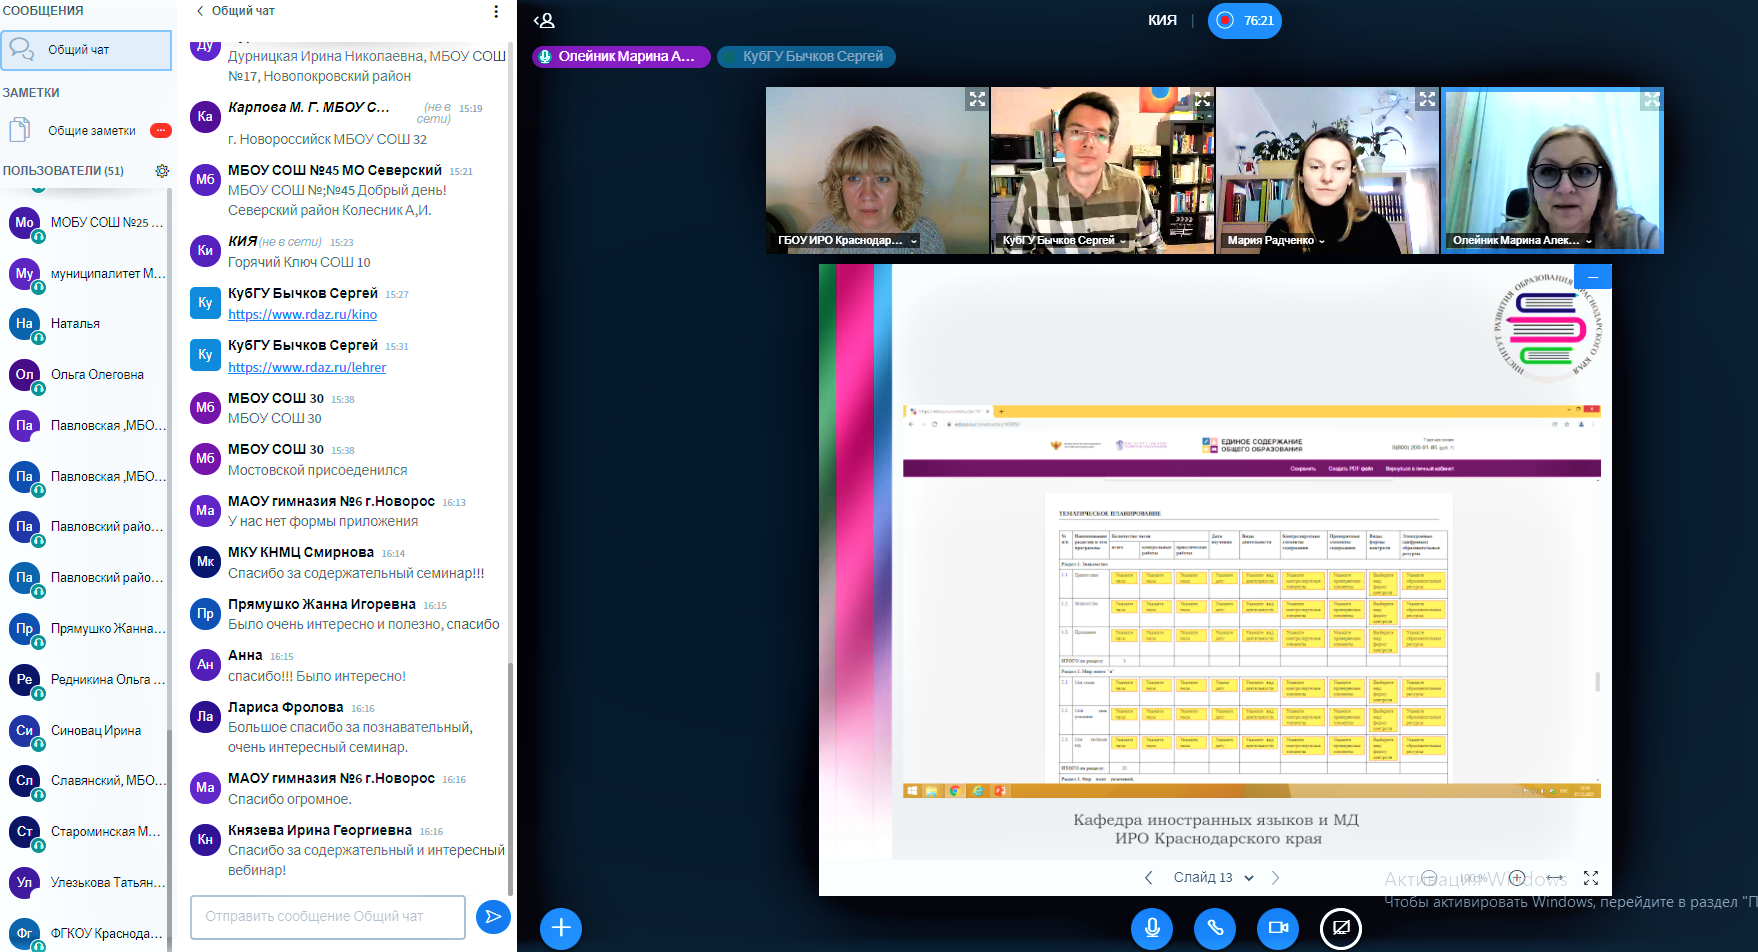Screen dimensions: 1758x952
Task: Start screen sharing button
Action: click(x=1341, y=928)
